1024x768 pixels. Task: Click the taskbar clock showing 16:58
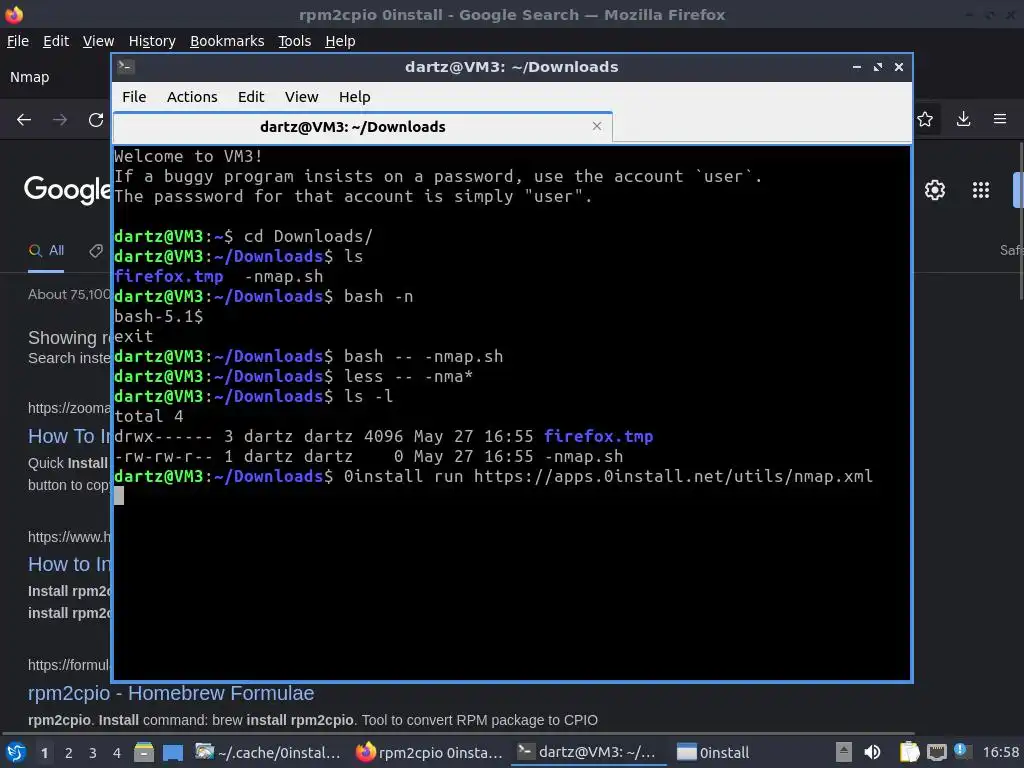(1001, 752)
